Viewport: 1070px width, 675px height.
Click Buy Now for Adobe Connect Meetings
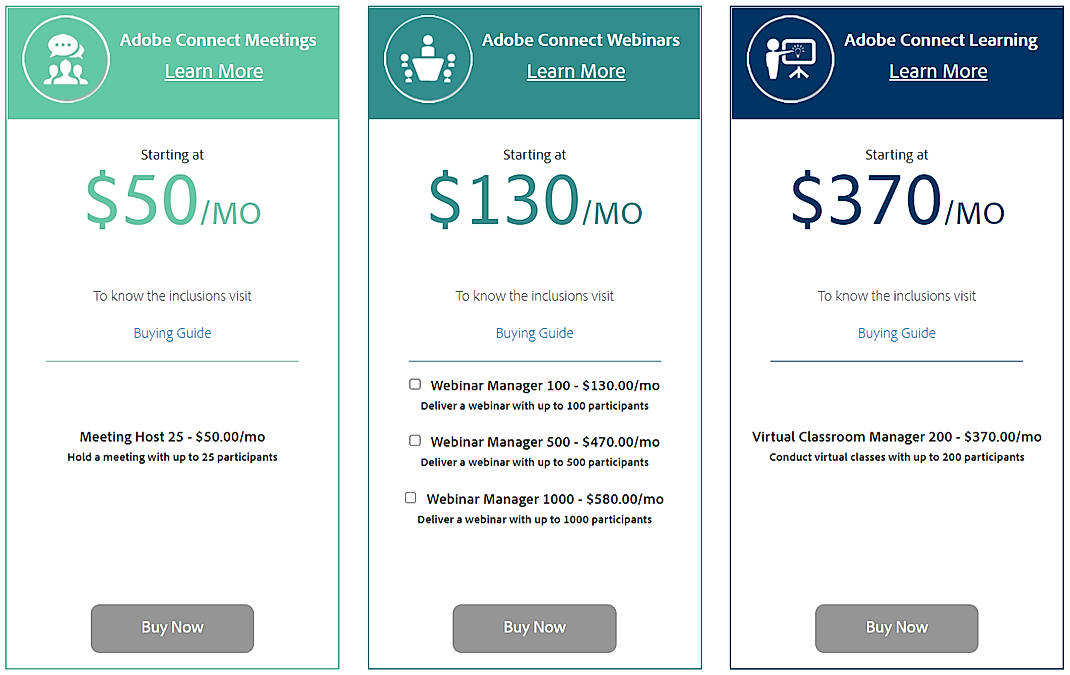[x=172, y=628]
